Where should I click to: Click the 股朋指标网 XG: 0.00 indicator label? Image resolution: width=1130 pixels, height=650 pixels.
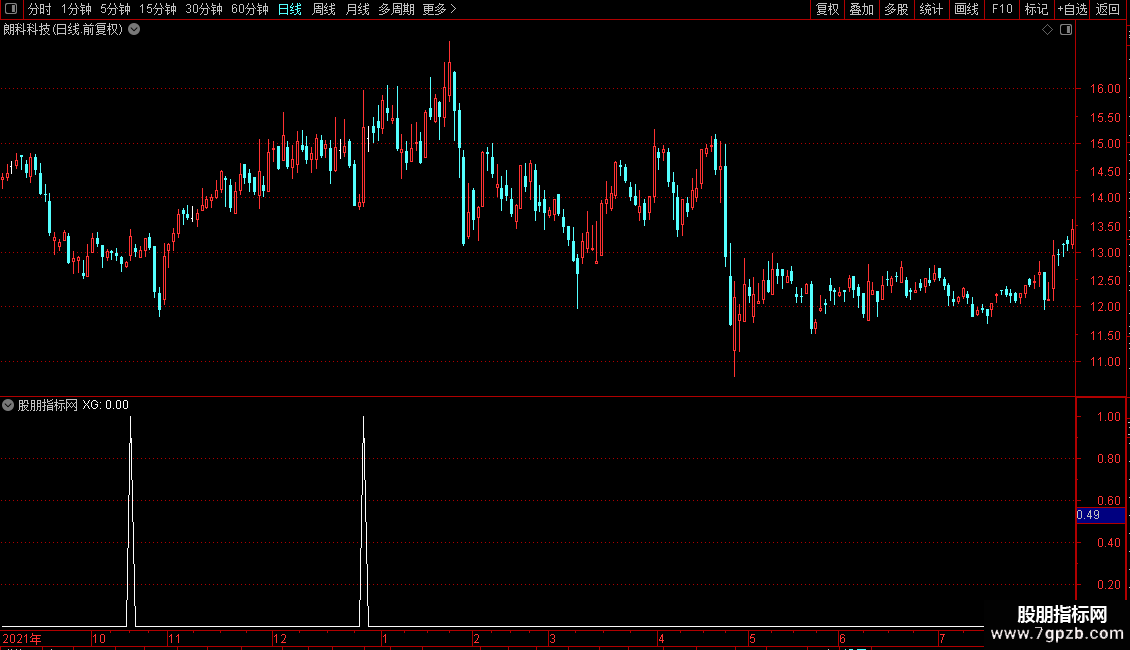click(x=73, y=405)
